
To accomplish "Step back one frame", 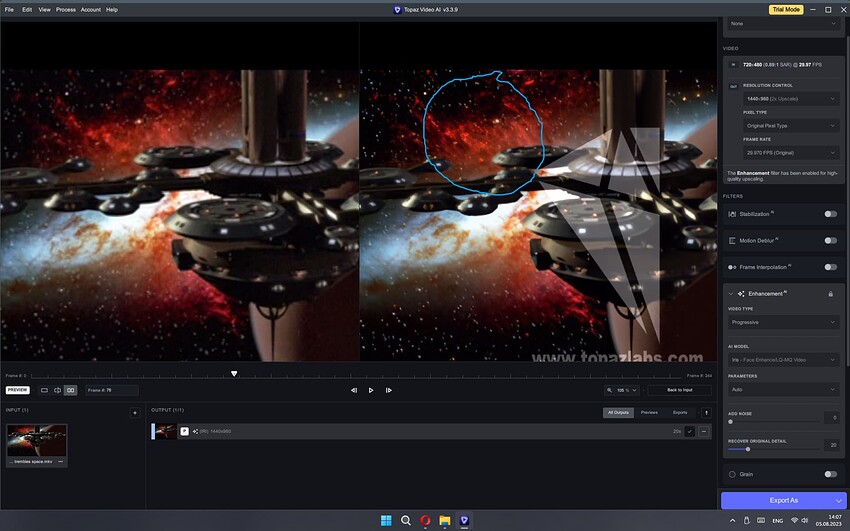I will tap(354, 390).
